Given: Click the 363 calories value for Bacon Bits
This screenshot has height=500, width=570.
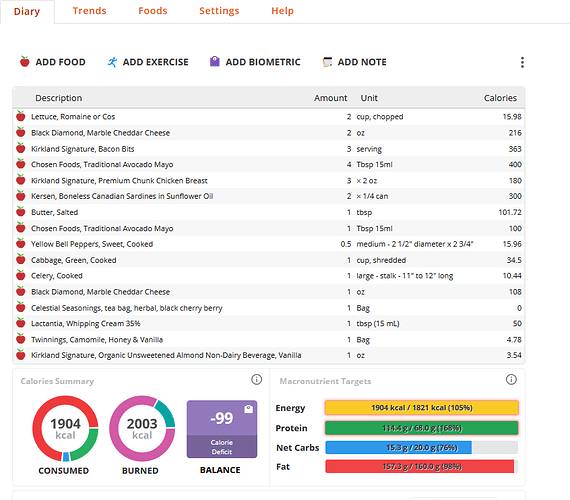Looking at the screenshot, I should [x=515, y=149].
